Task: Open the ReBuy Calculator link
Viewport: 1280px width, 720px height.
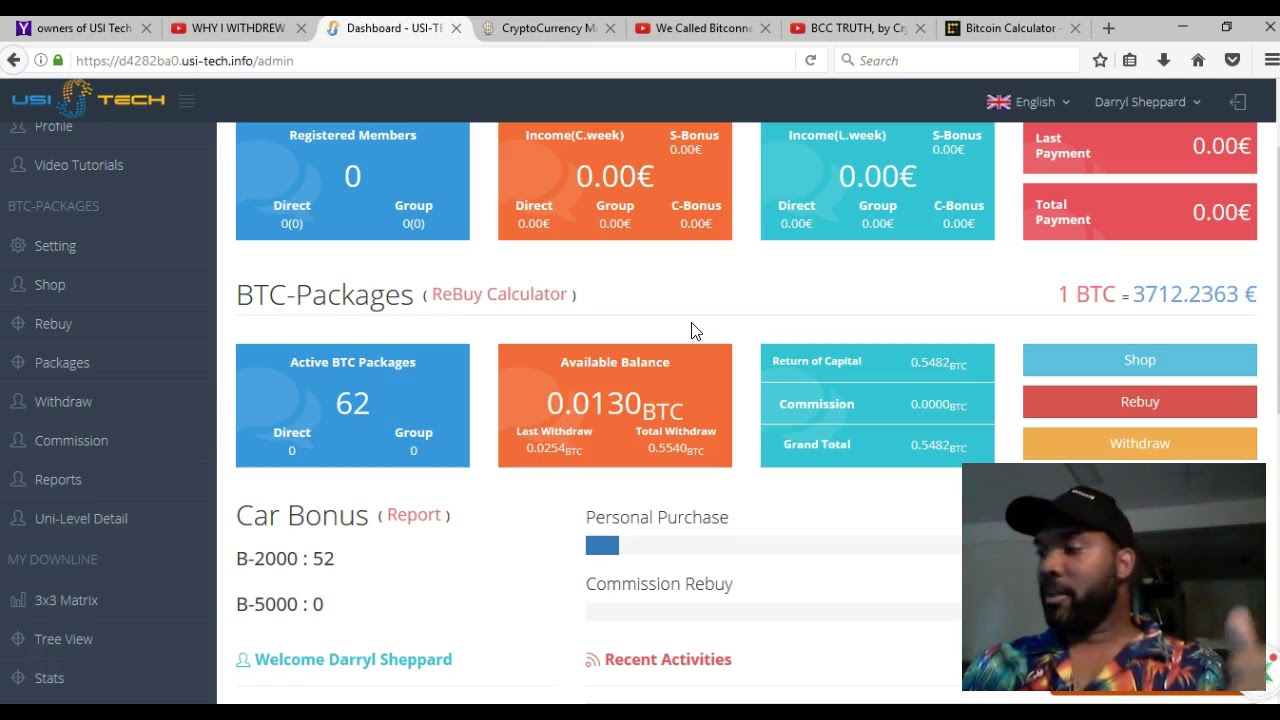Action: [x=499, y=294]
